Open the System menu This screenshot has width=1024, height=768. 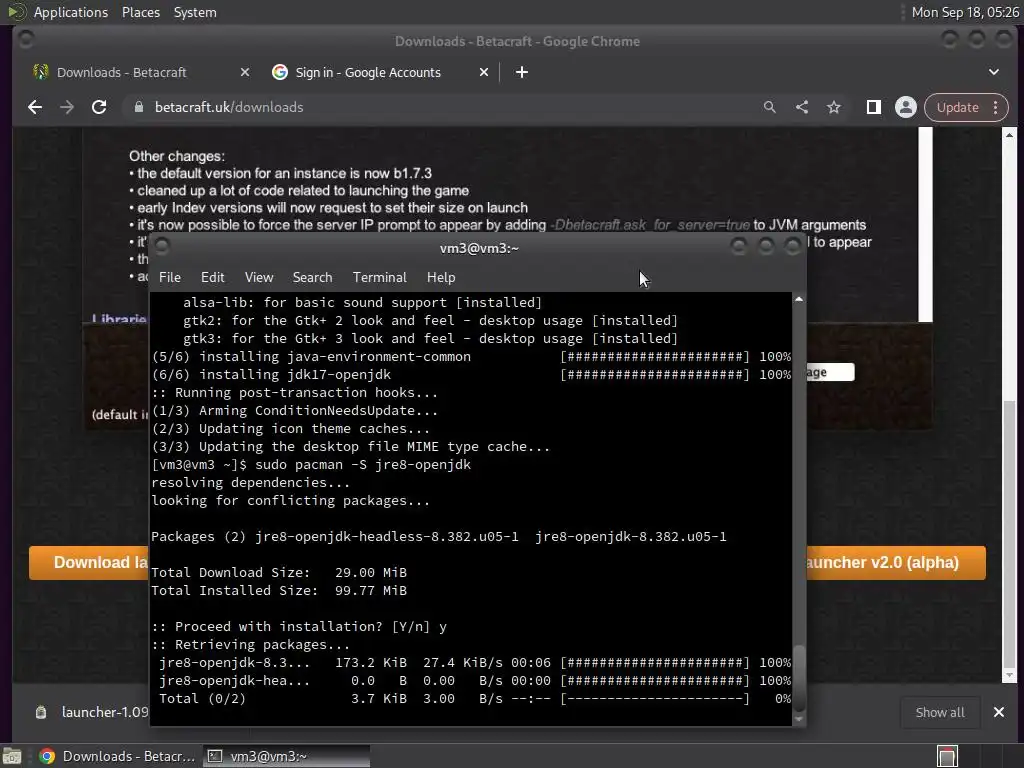(x=195, y=12)
